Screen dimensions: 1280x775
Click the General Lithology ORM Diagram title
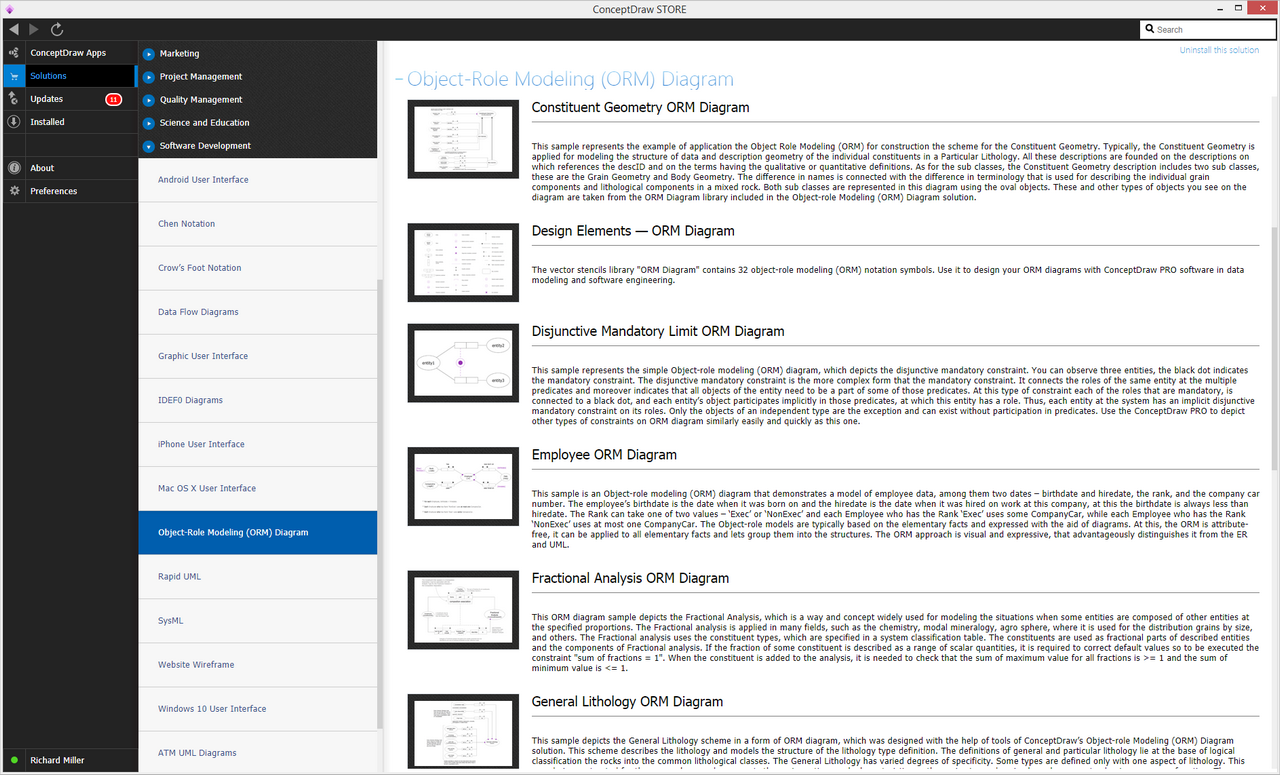(x=628, y=702)
